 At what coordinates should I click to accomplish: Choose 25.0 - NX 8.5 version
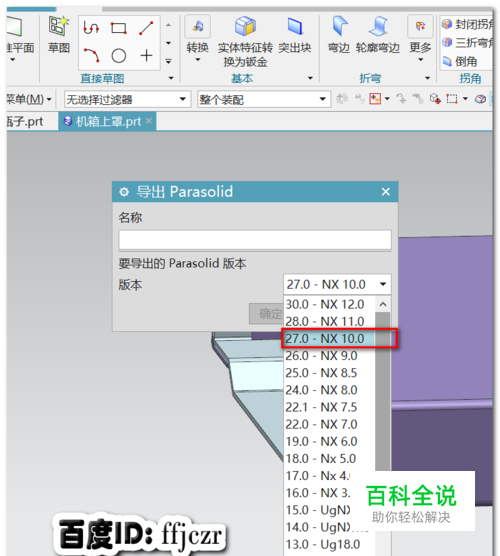[329, 373]
